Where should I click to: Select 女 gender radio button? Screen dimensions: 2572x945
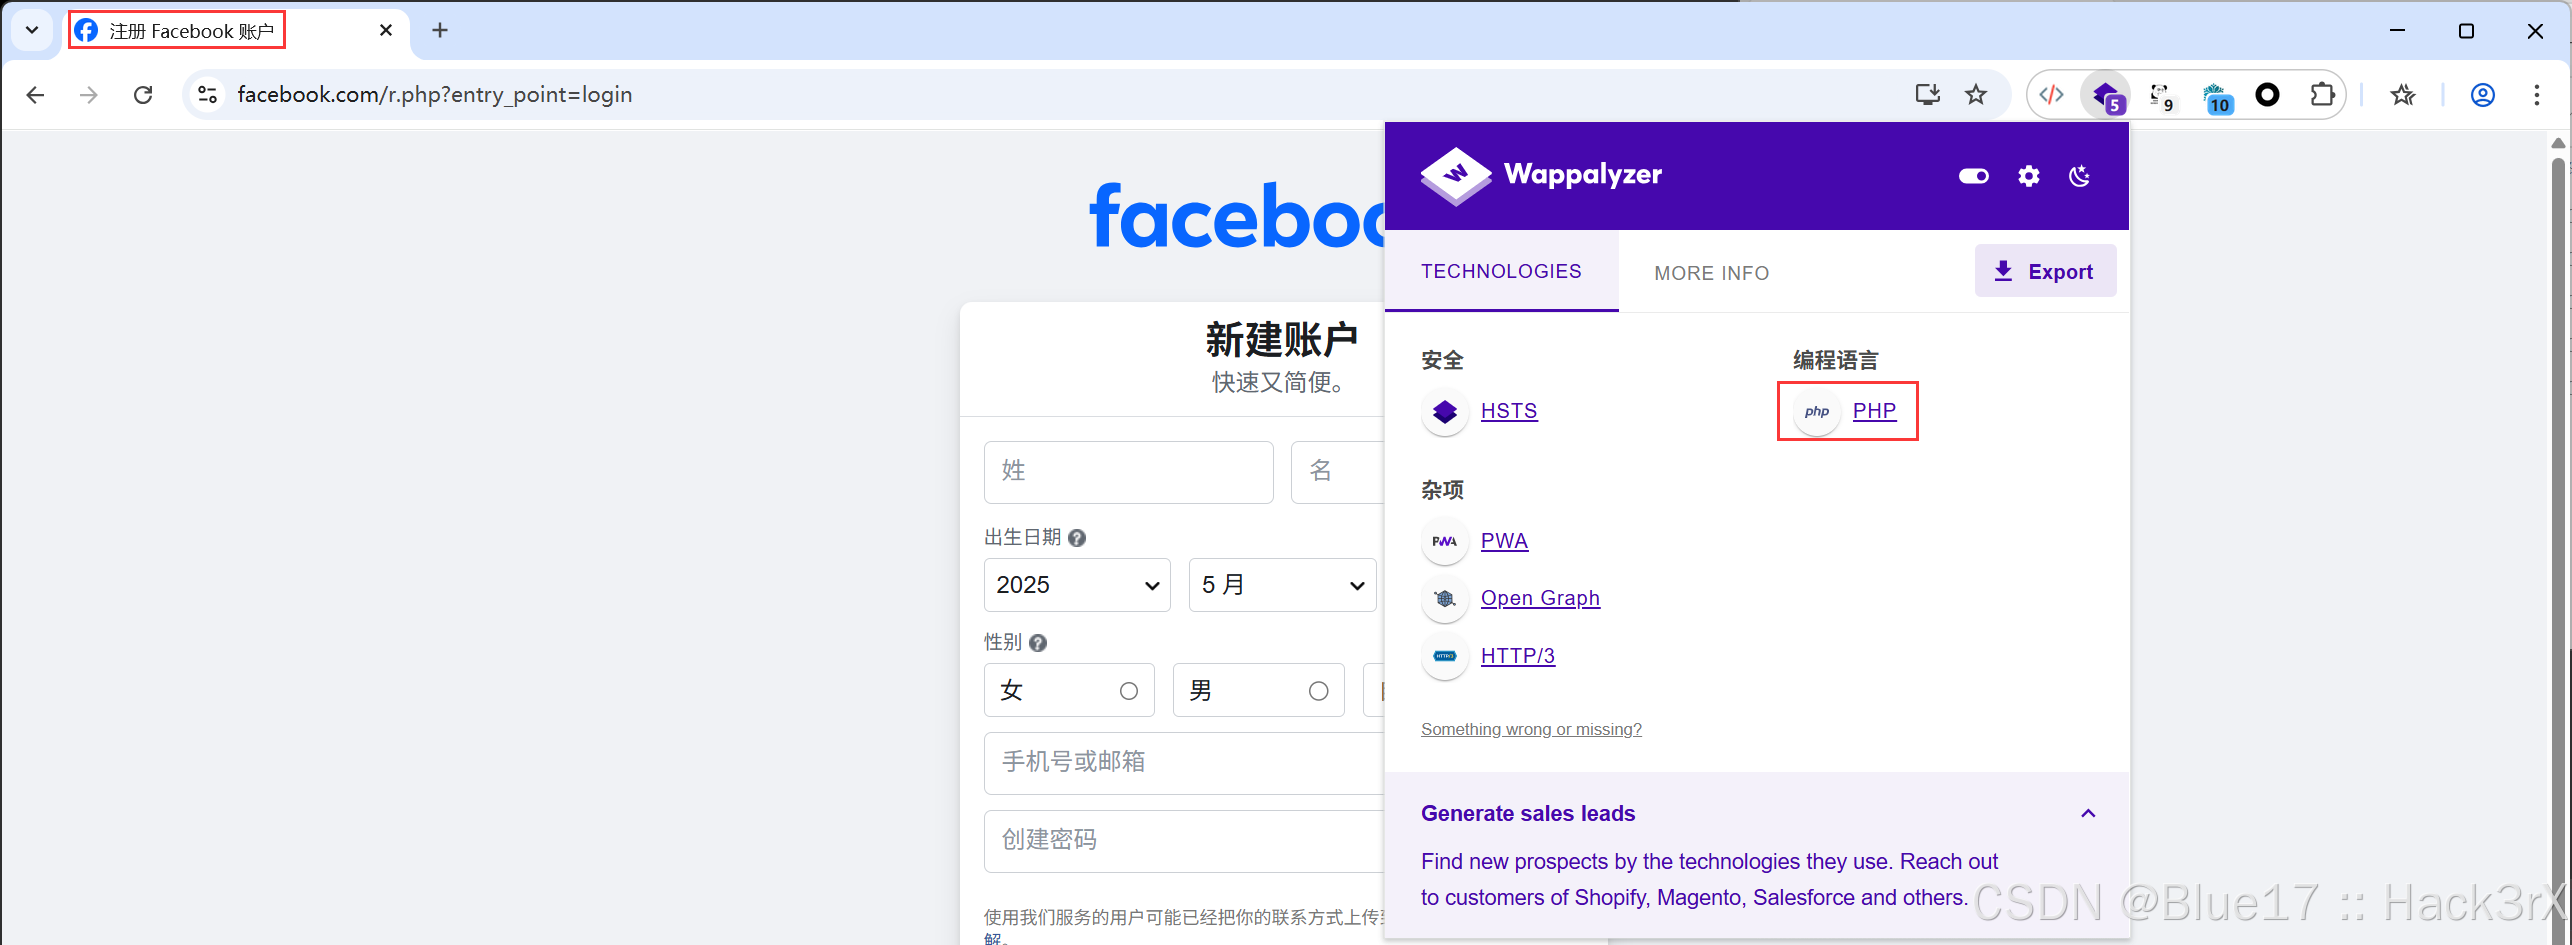tap(1129, 691)
